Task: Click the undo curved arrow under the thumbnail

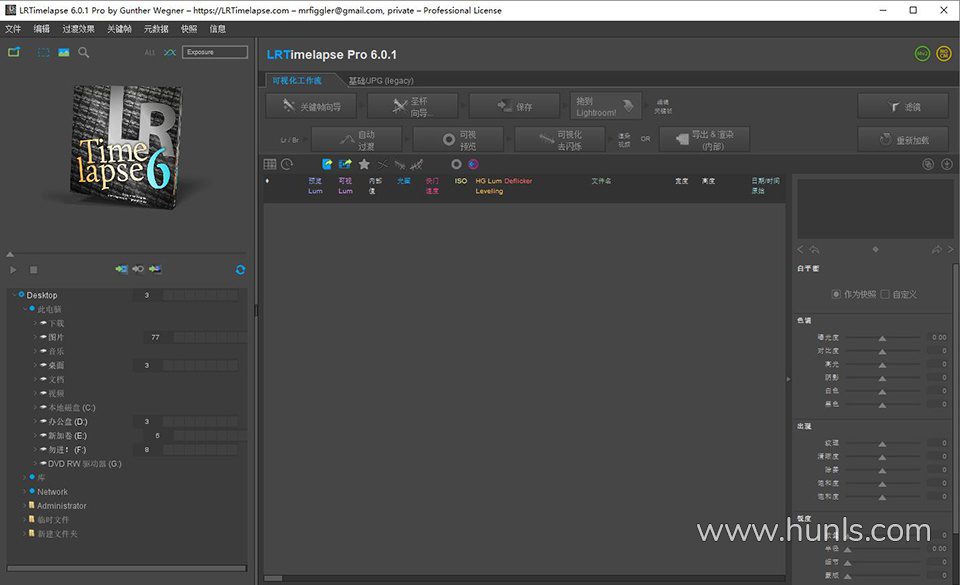Action: pos(814,250)
